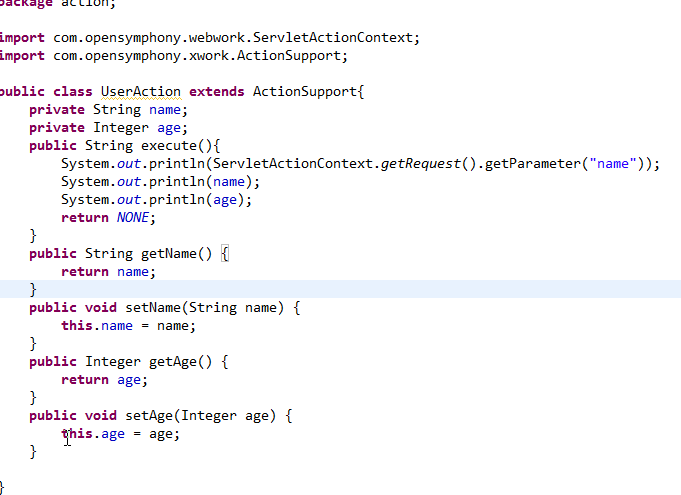Click the xwork.ActionSupport import statement
The width and height of the screenshot is (681, 495).
[173, 56]
